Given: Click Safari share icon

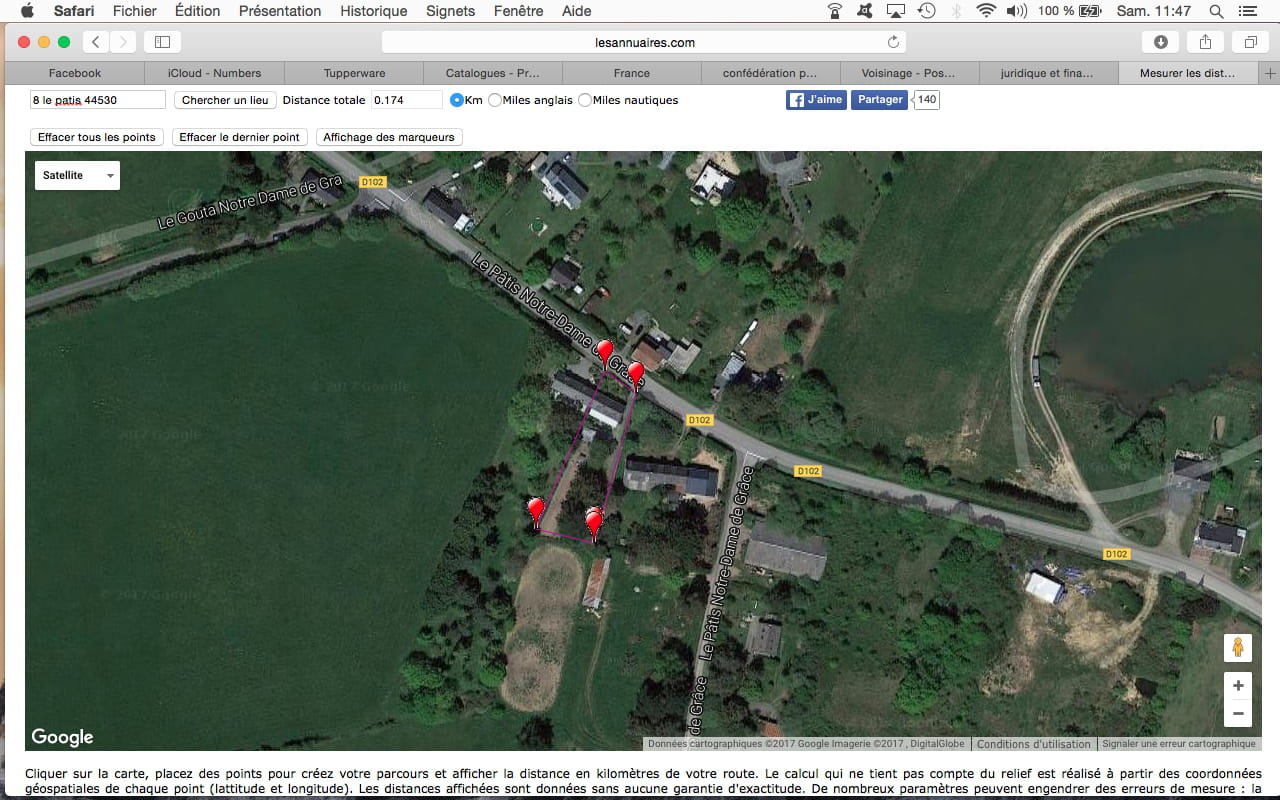Looking at the screenshot, I should [1205, 42].
